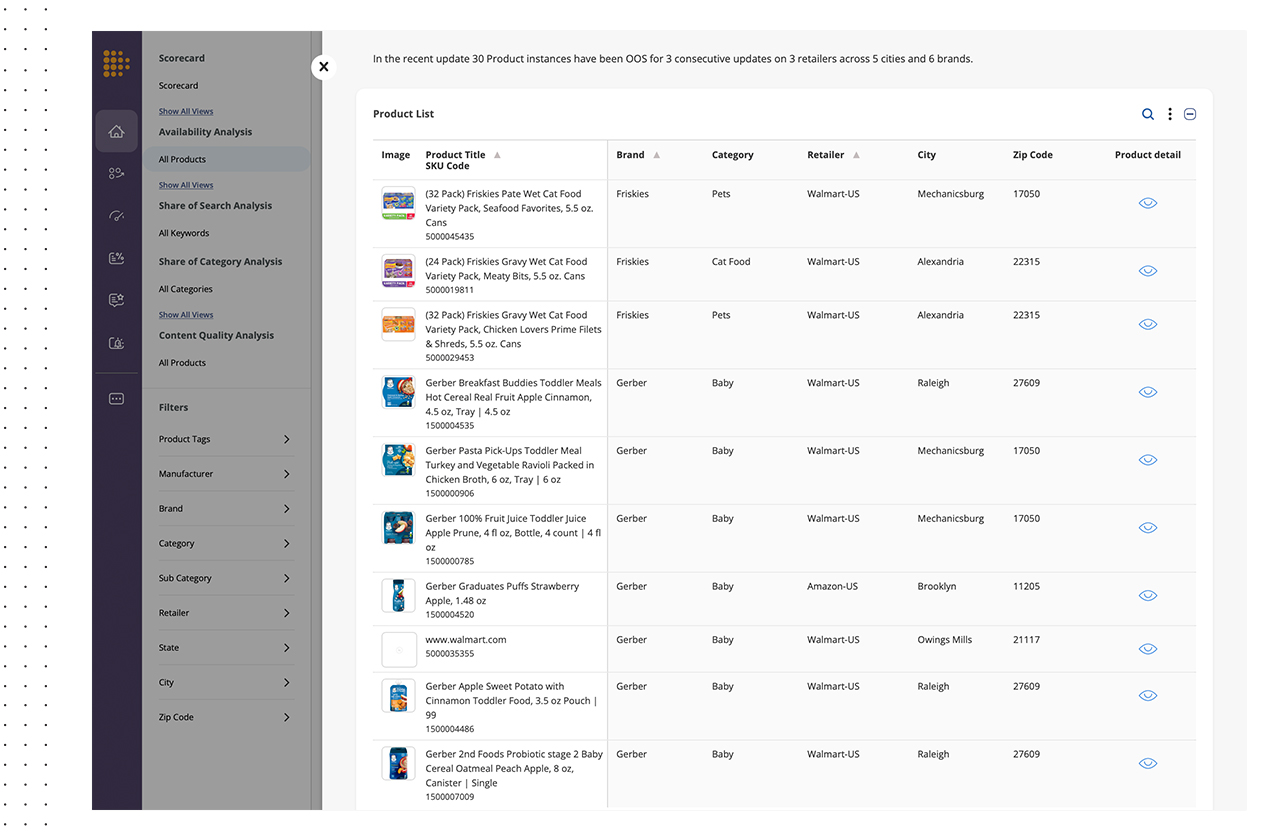Image resolution: width=1280 pixels, height=836 pixels.
Task: View detail for Friskies Chicken Lovers Prime Filets
Action: [x=1148, y=324]
